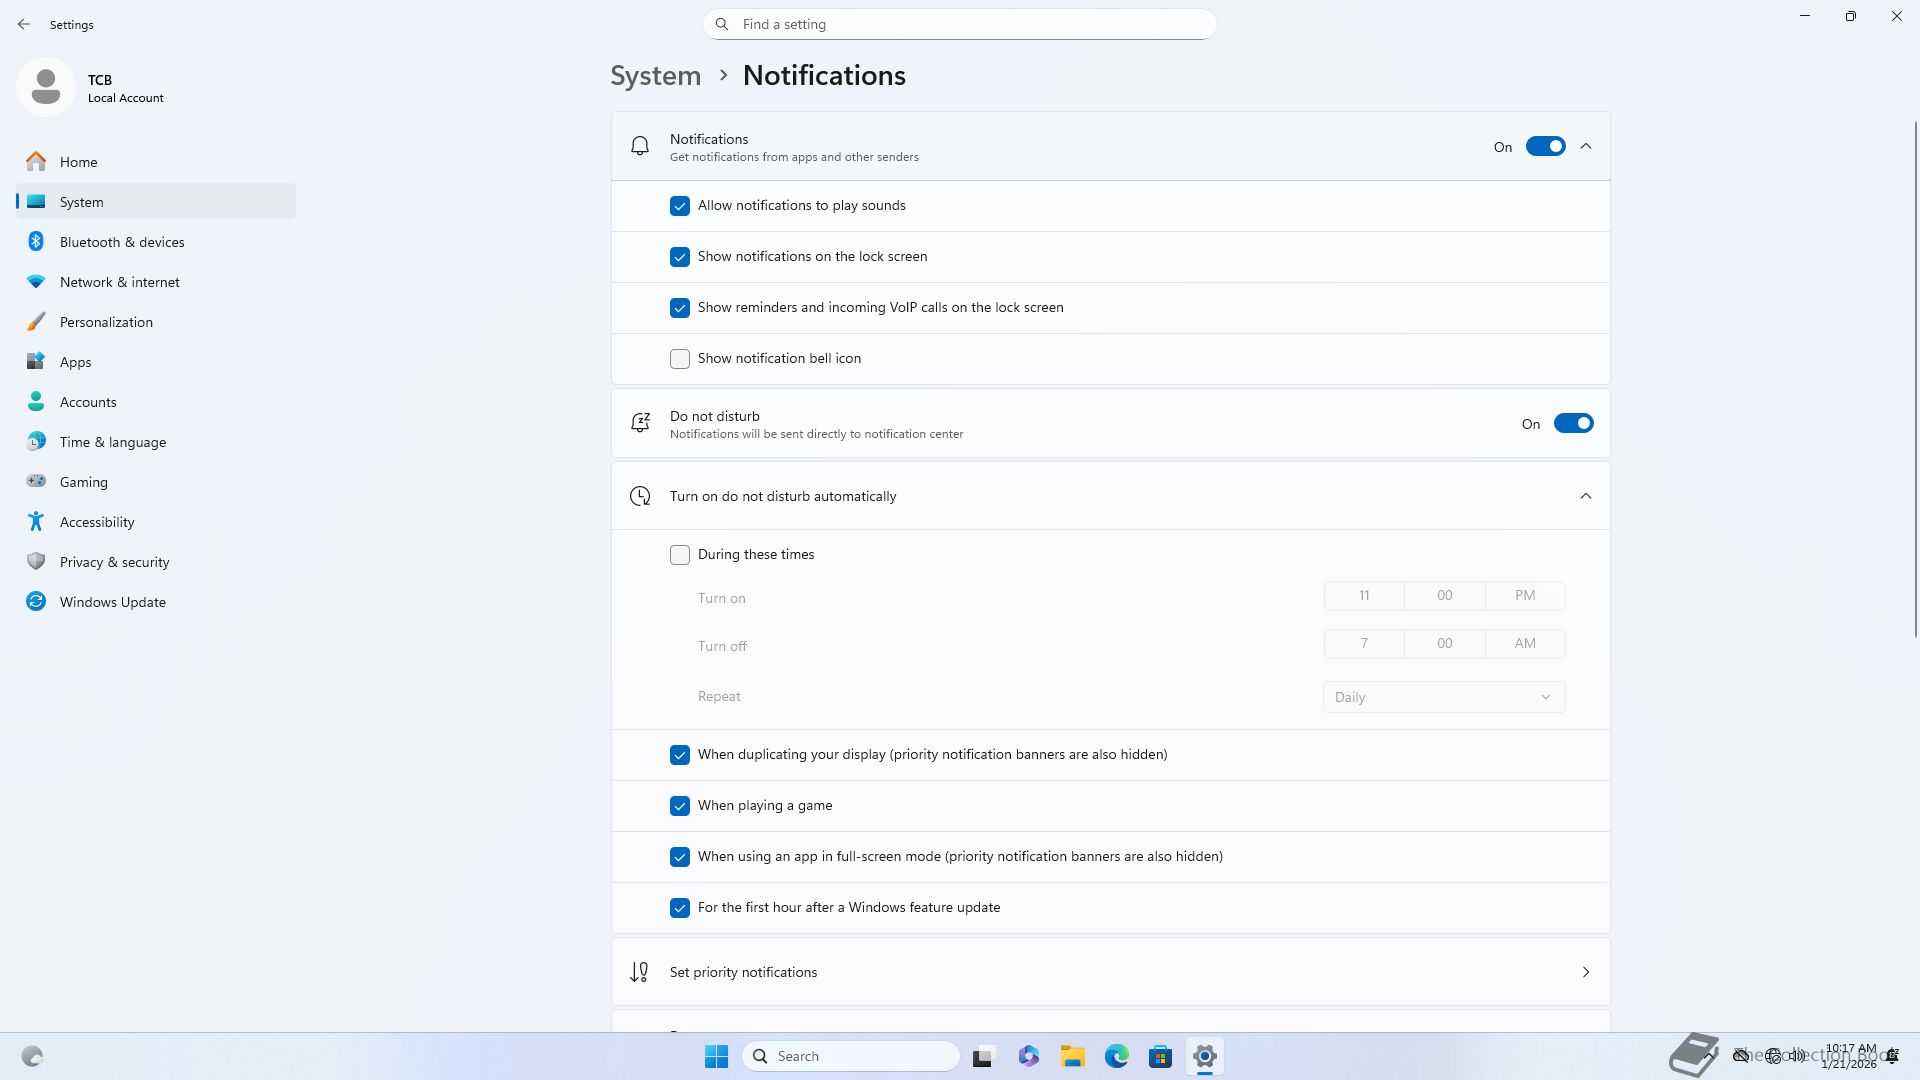Go to Bluetooth & devices settings
Image resolution: width=1920 pixels, height=1080 pixels.
click(122, 242)
